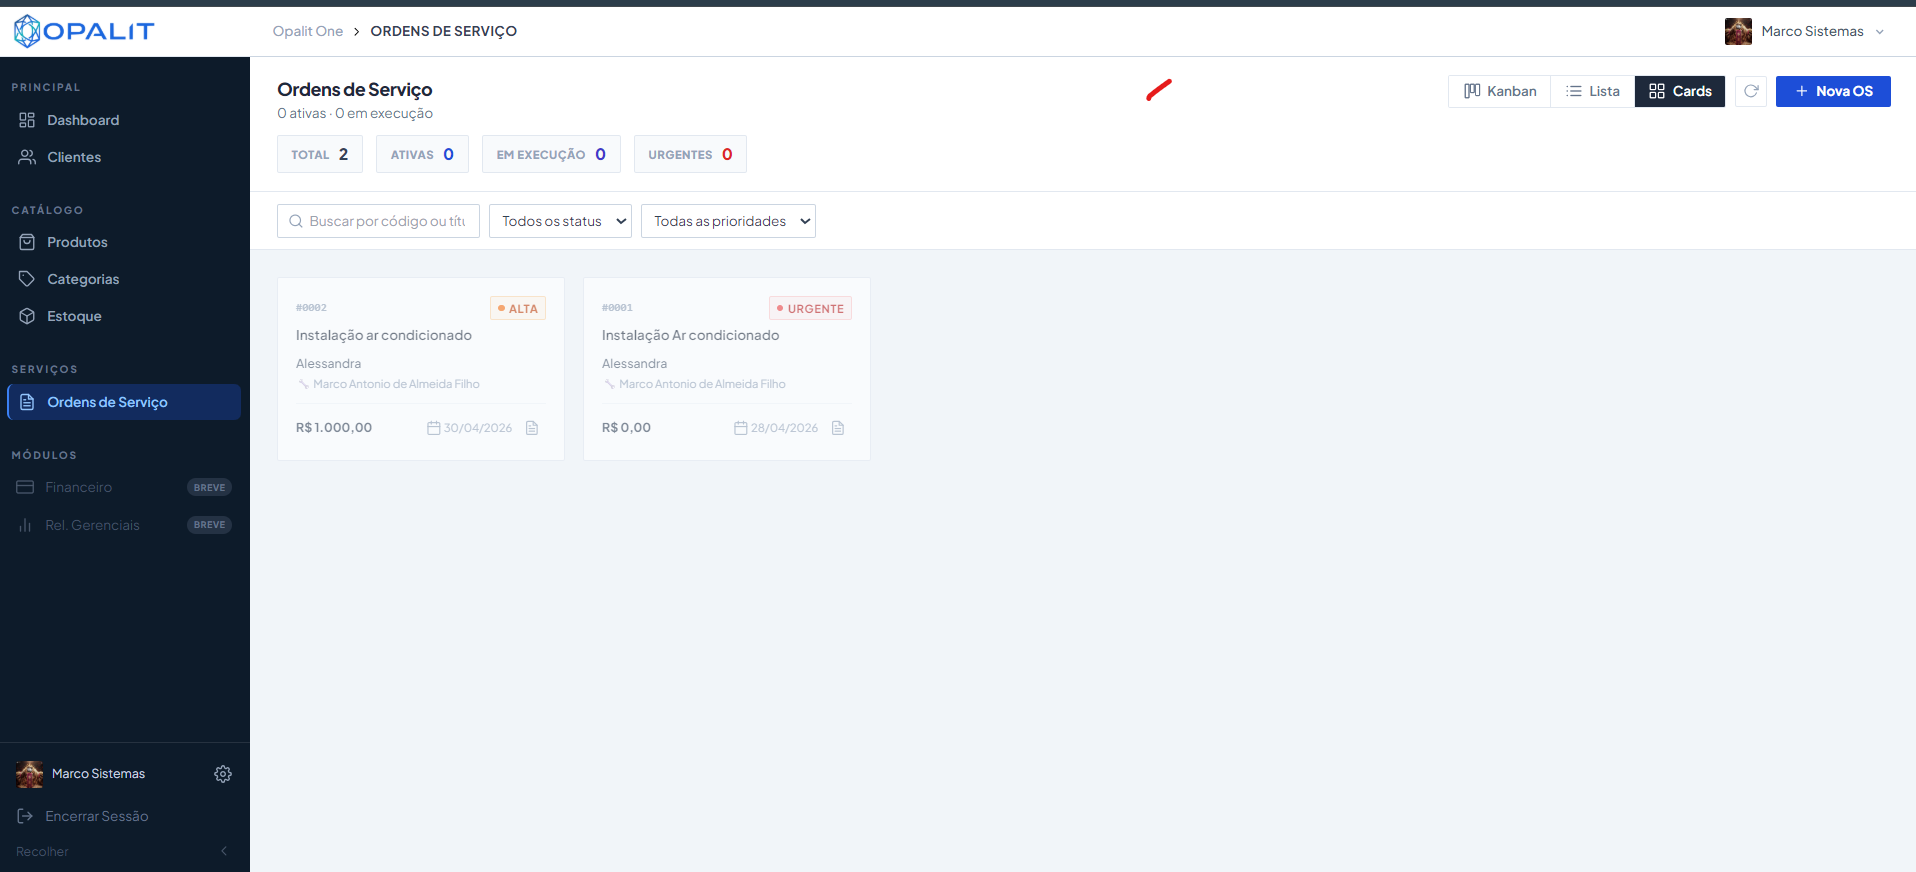
Task: Click the EM EXECUÇÃO 0 counter
Action: coord(551,154)
